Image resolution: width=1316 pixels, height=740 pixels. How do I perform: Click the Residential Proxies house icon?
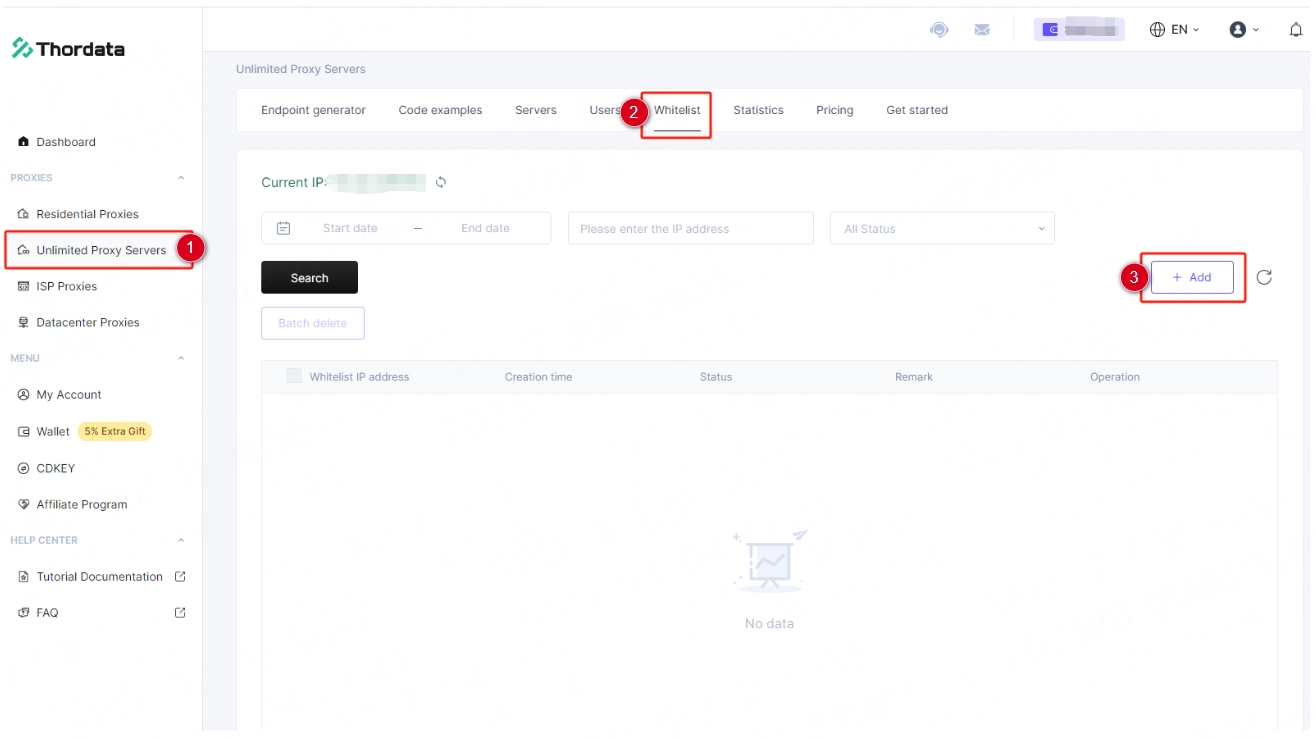(24, 214)
